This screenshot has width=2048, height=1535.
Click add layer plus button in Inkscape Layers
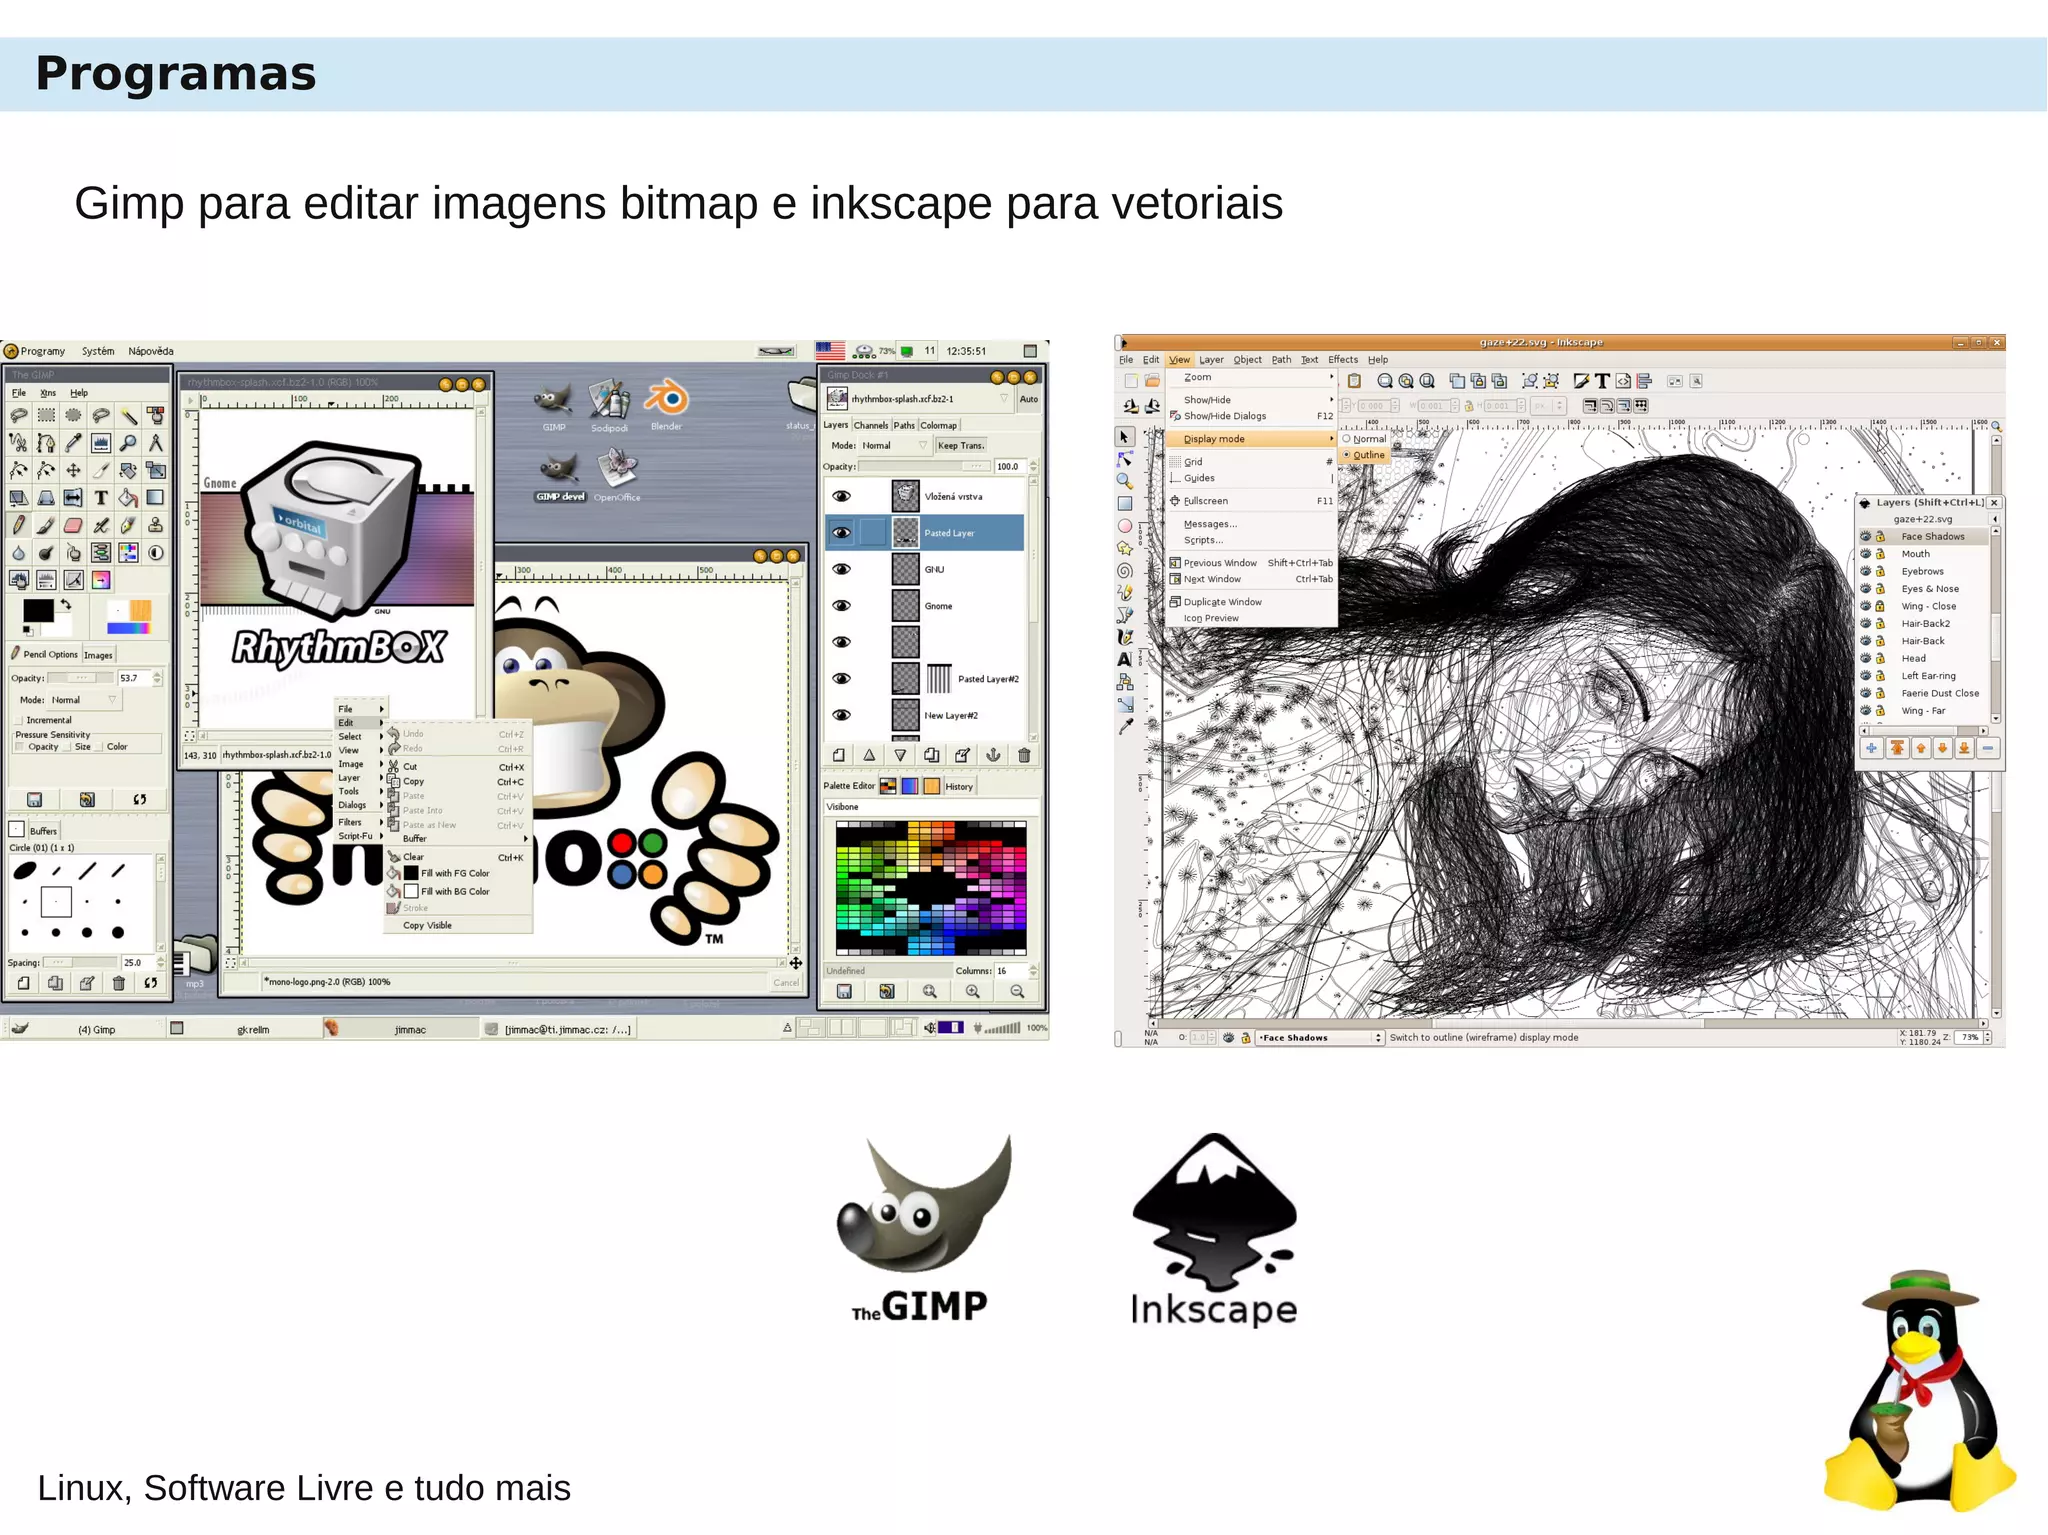1871,748
